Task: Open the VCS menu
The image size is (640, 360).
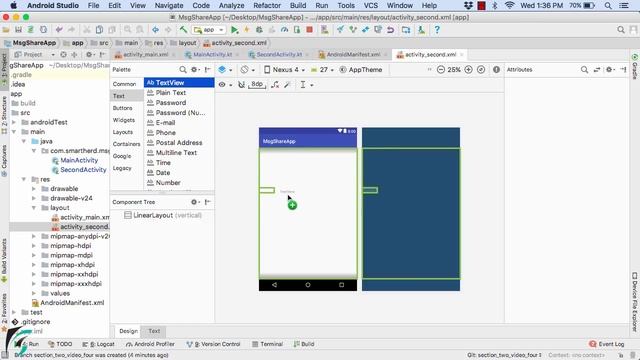Action: click(371, 5)
